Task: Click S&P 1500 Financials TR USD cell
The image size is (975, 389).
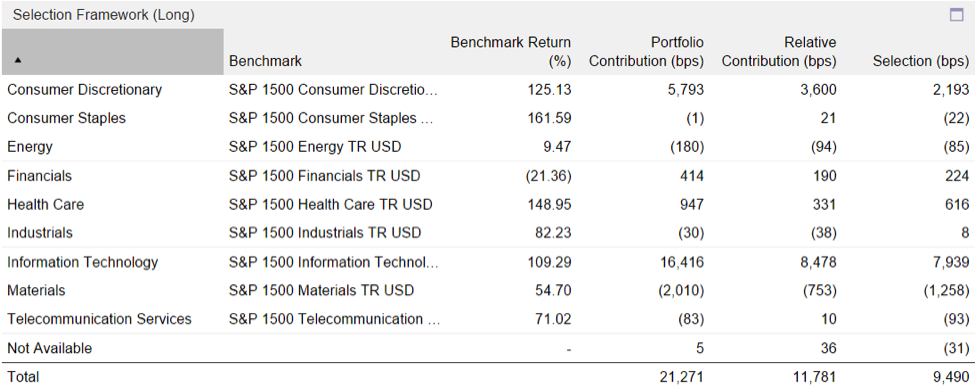Action: pyautogui.click(x=325, y=176)
